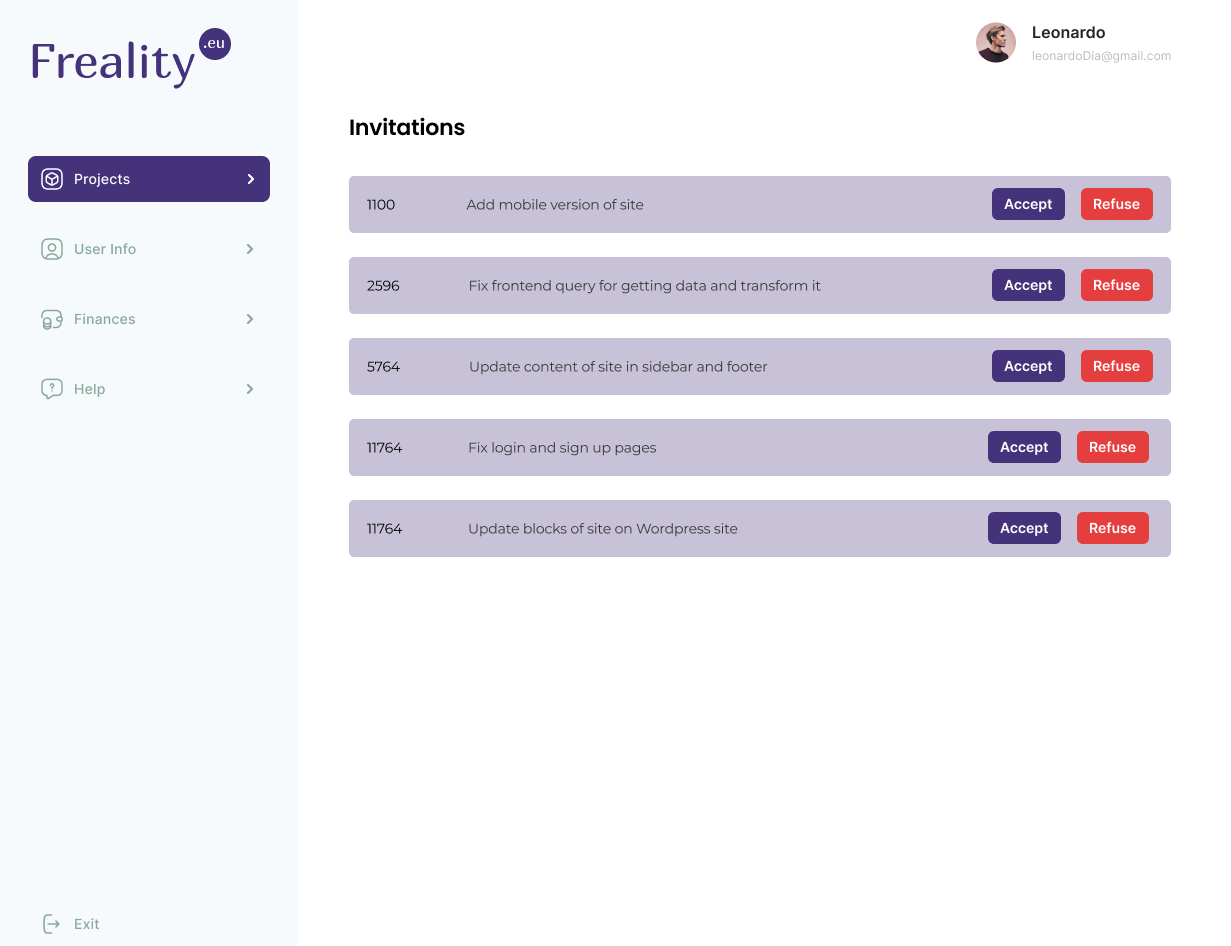Refuse the Fix login and sign up invitation
The image size is (1231, 946).
pyautogui.click(x=1112, y=447)
